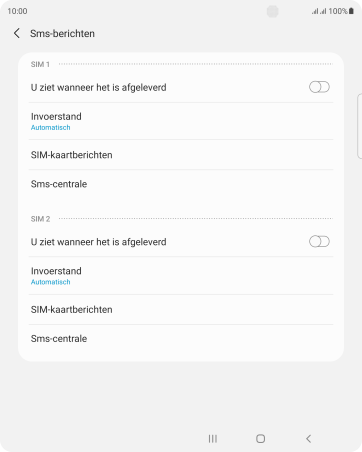Open SIM 1 Sms-centrale
The image size is (362, 452).
click(181, 184)
